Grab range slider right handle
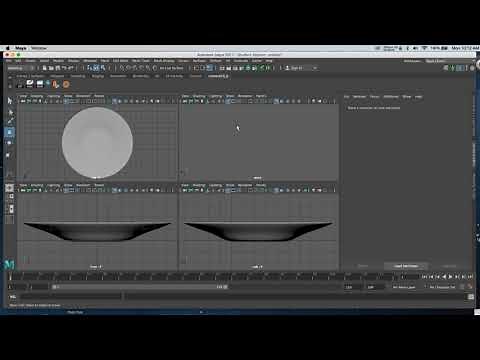The height and width of the screenshot is (360, 480). 226,287
